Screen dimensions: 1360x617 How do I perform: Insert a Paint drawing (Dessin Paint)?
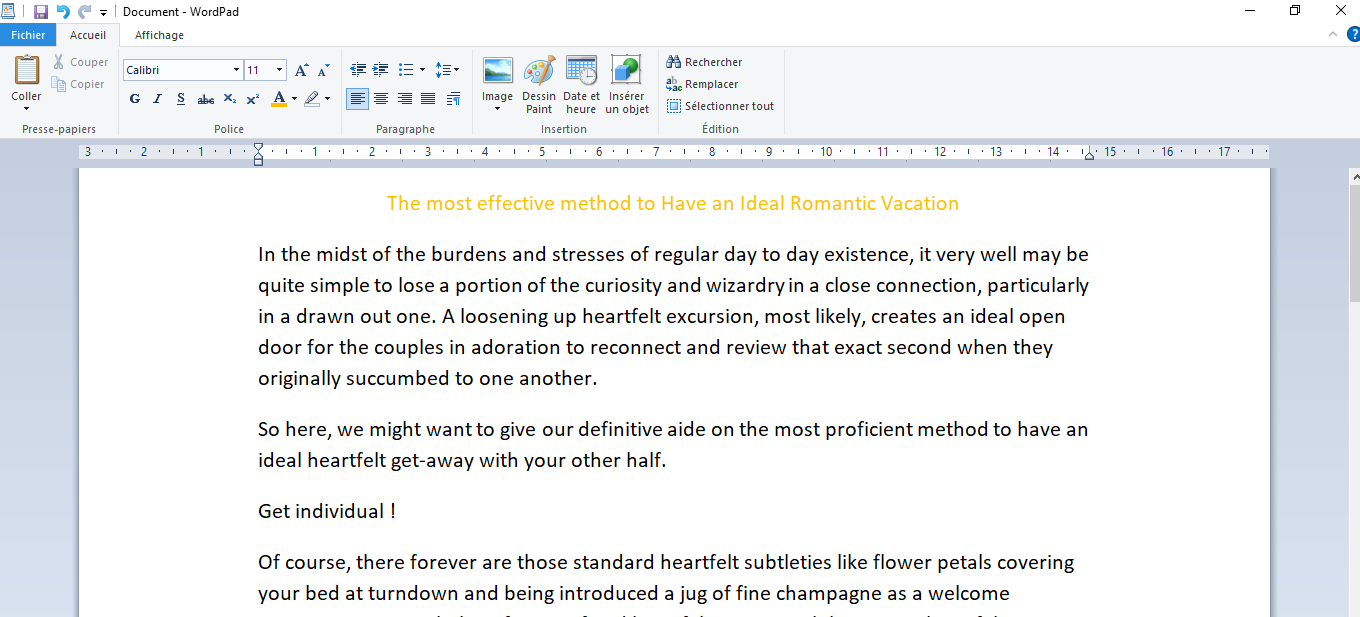coord(539,84)
